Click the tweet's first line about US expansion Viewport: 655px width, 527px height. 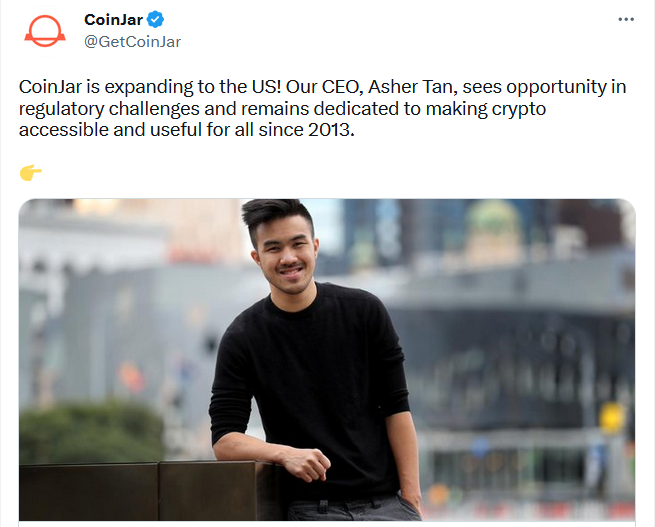150,87
